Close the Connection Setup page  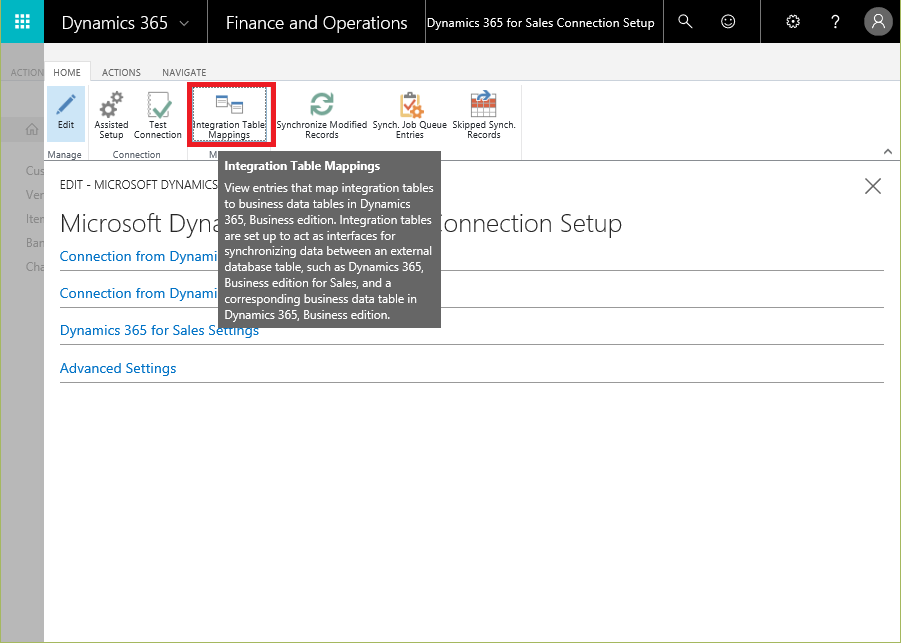tap(873, 186)
